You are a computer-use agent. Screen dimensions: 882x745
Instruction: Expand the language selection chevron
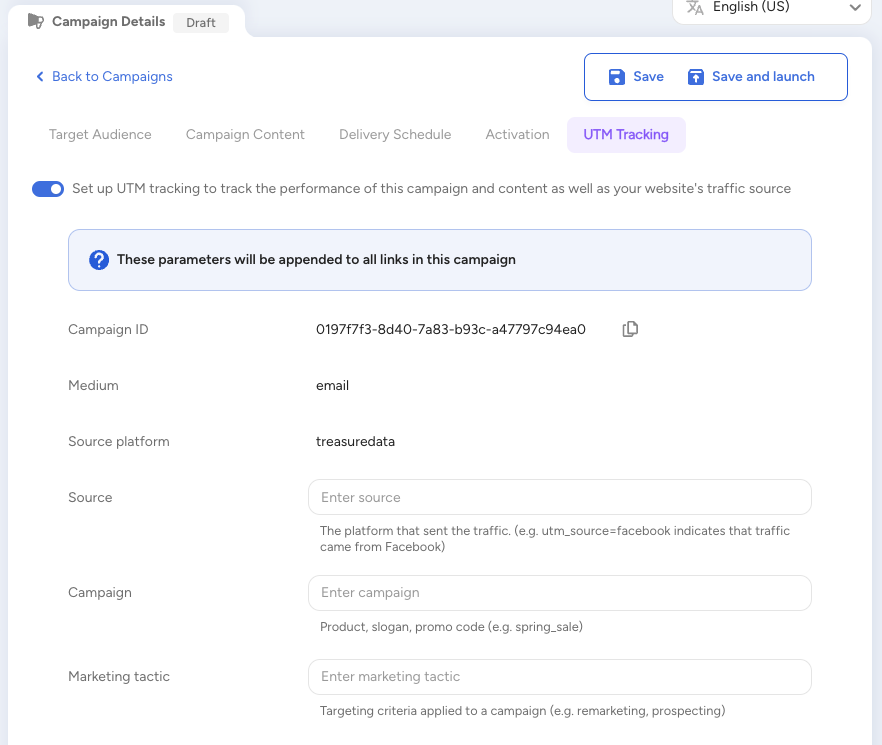pos(855,9)
